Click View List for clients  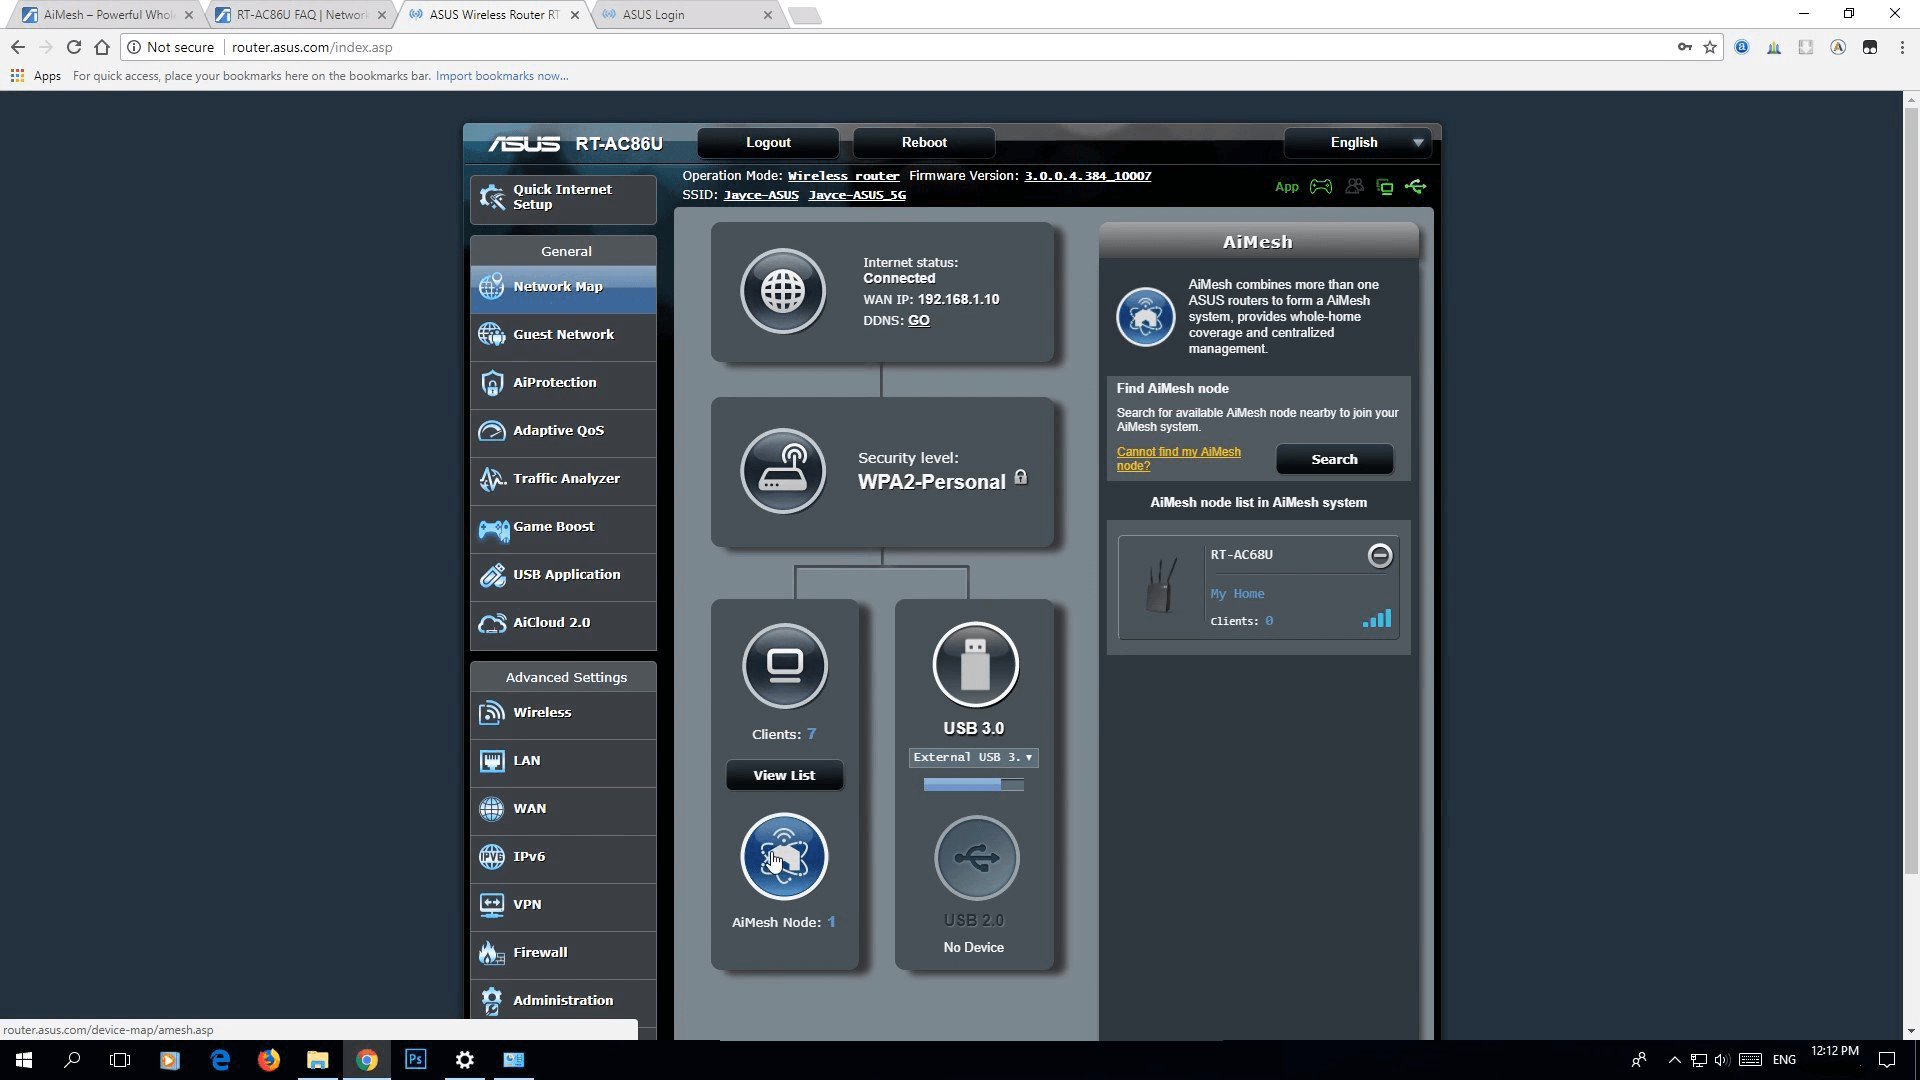click(x=784, y=776)
